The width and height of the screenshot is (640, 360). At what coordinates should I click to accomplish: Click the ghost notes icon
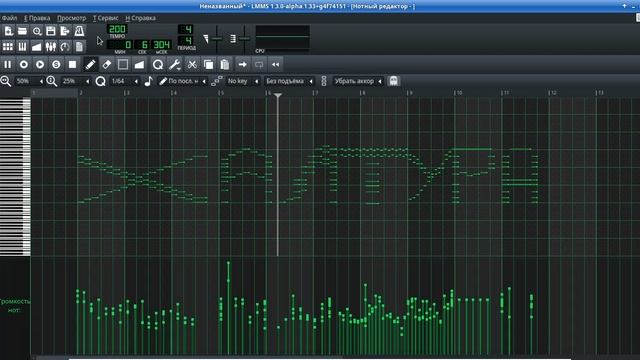[393, 81]
